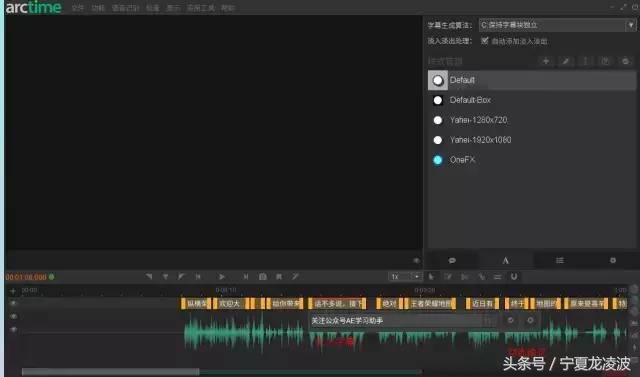Open the 文件 menu
The image size is (640, 377).
(78, 8)
